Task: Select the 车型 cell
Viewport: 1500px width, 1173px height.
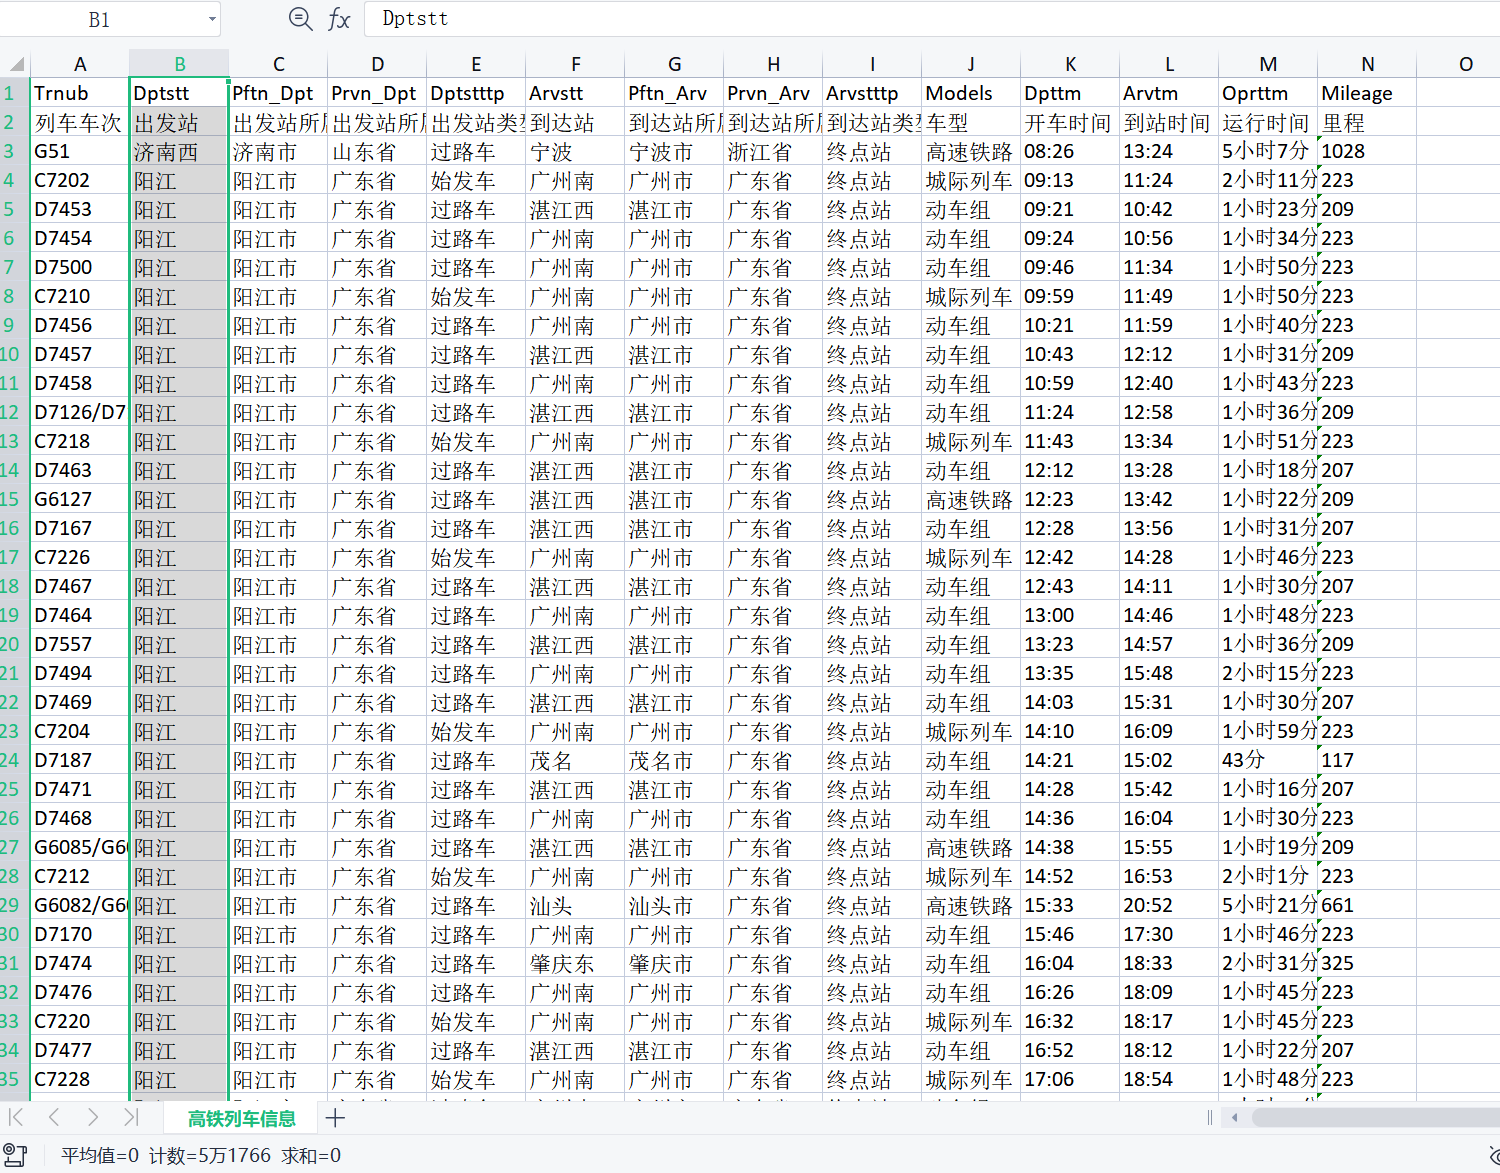Action: point(971,123)
